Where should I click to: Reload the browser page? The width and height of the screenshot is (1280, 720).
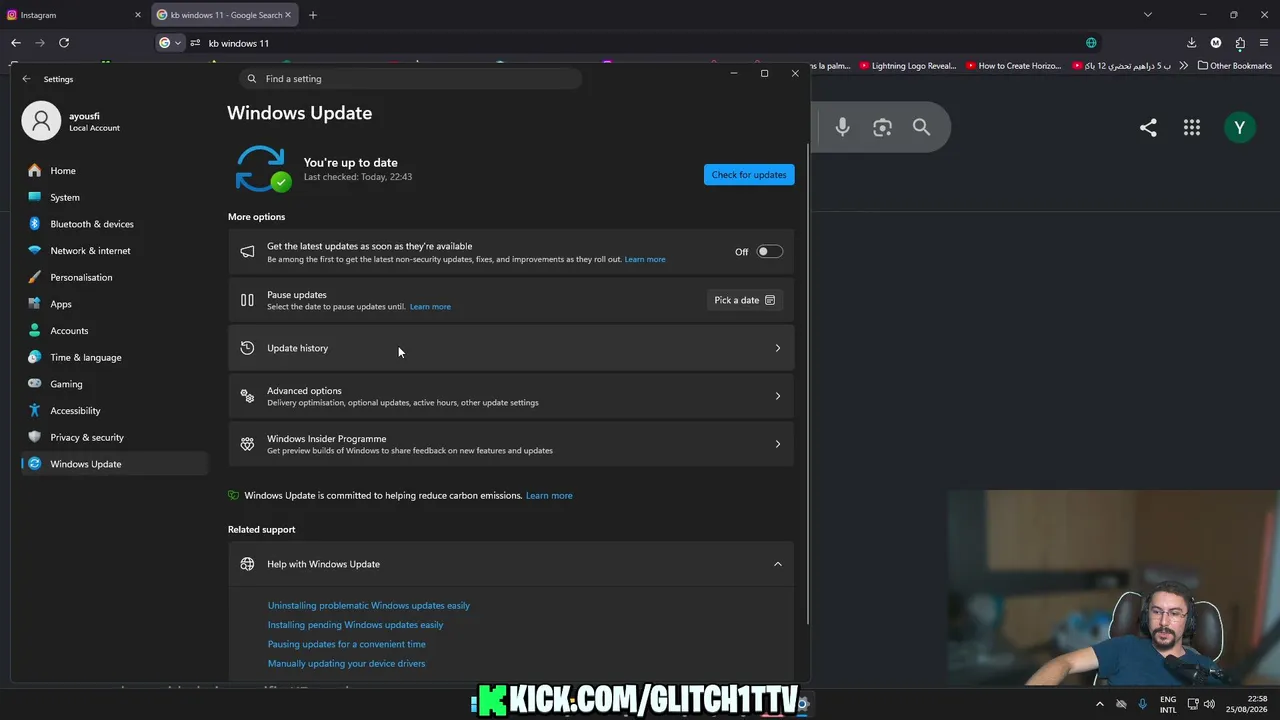pos(64,43)
